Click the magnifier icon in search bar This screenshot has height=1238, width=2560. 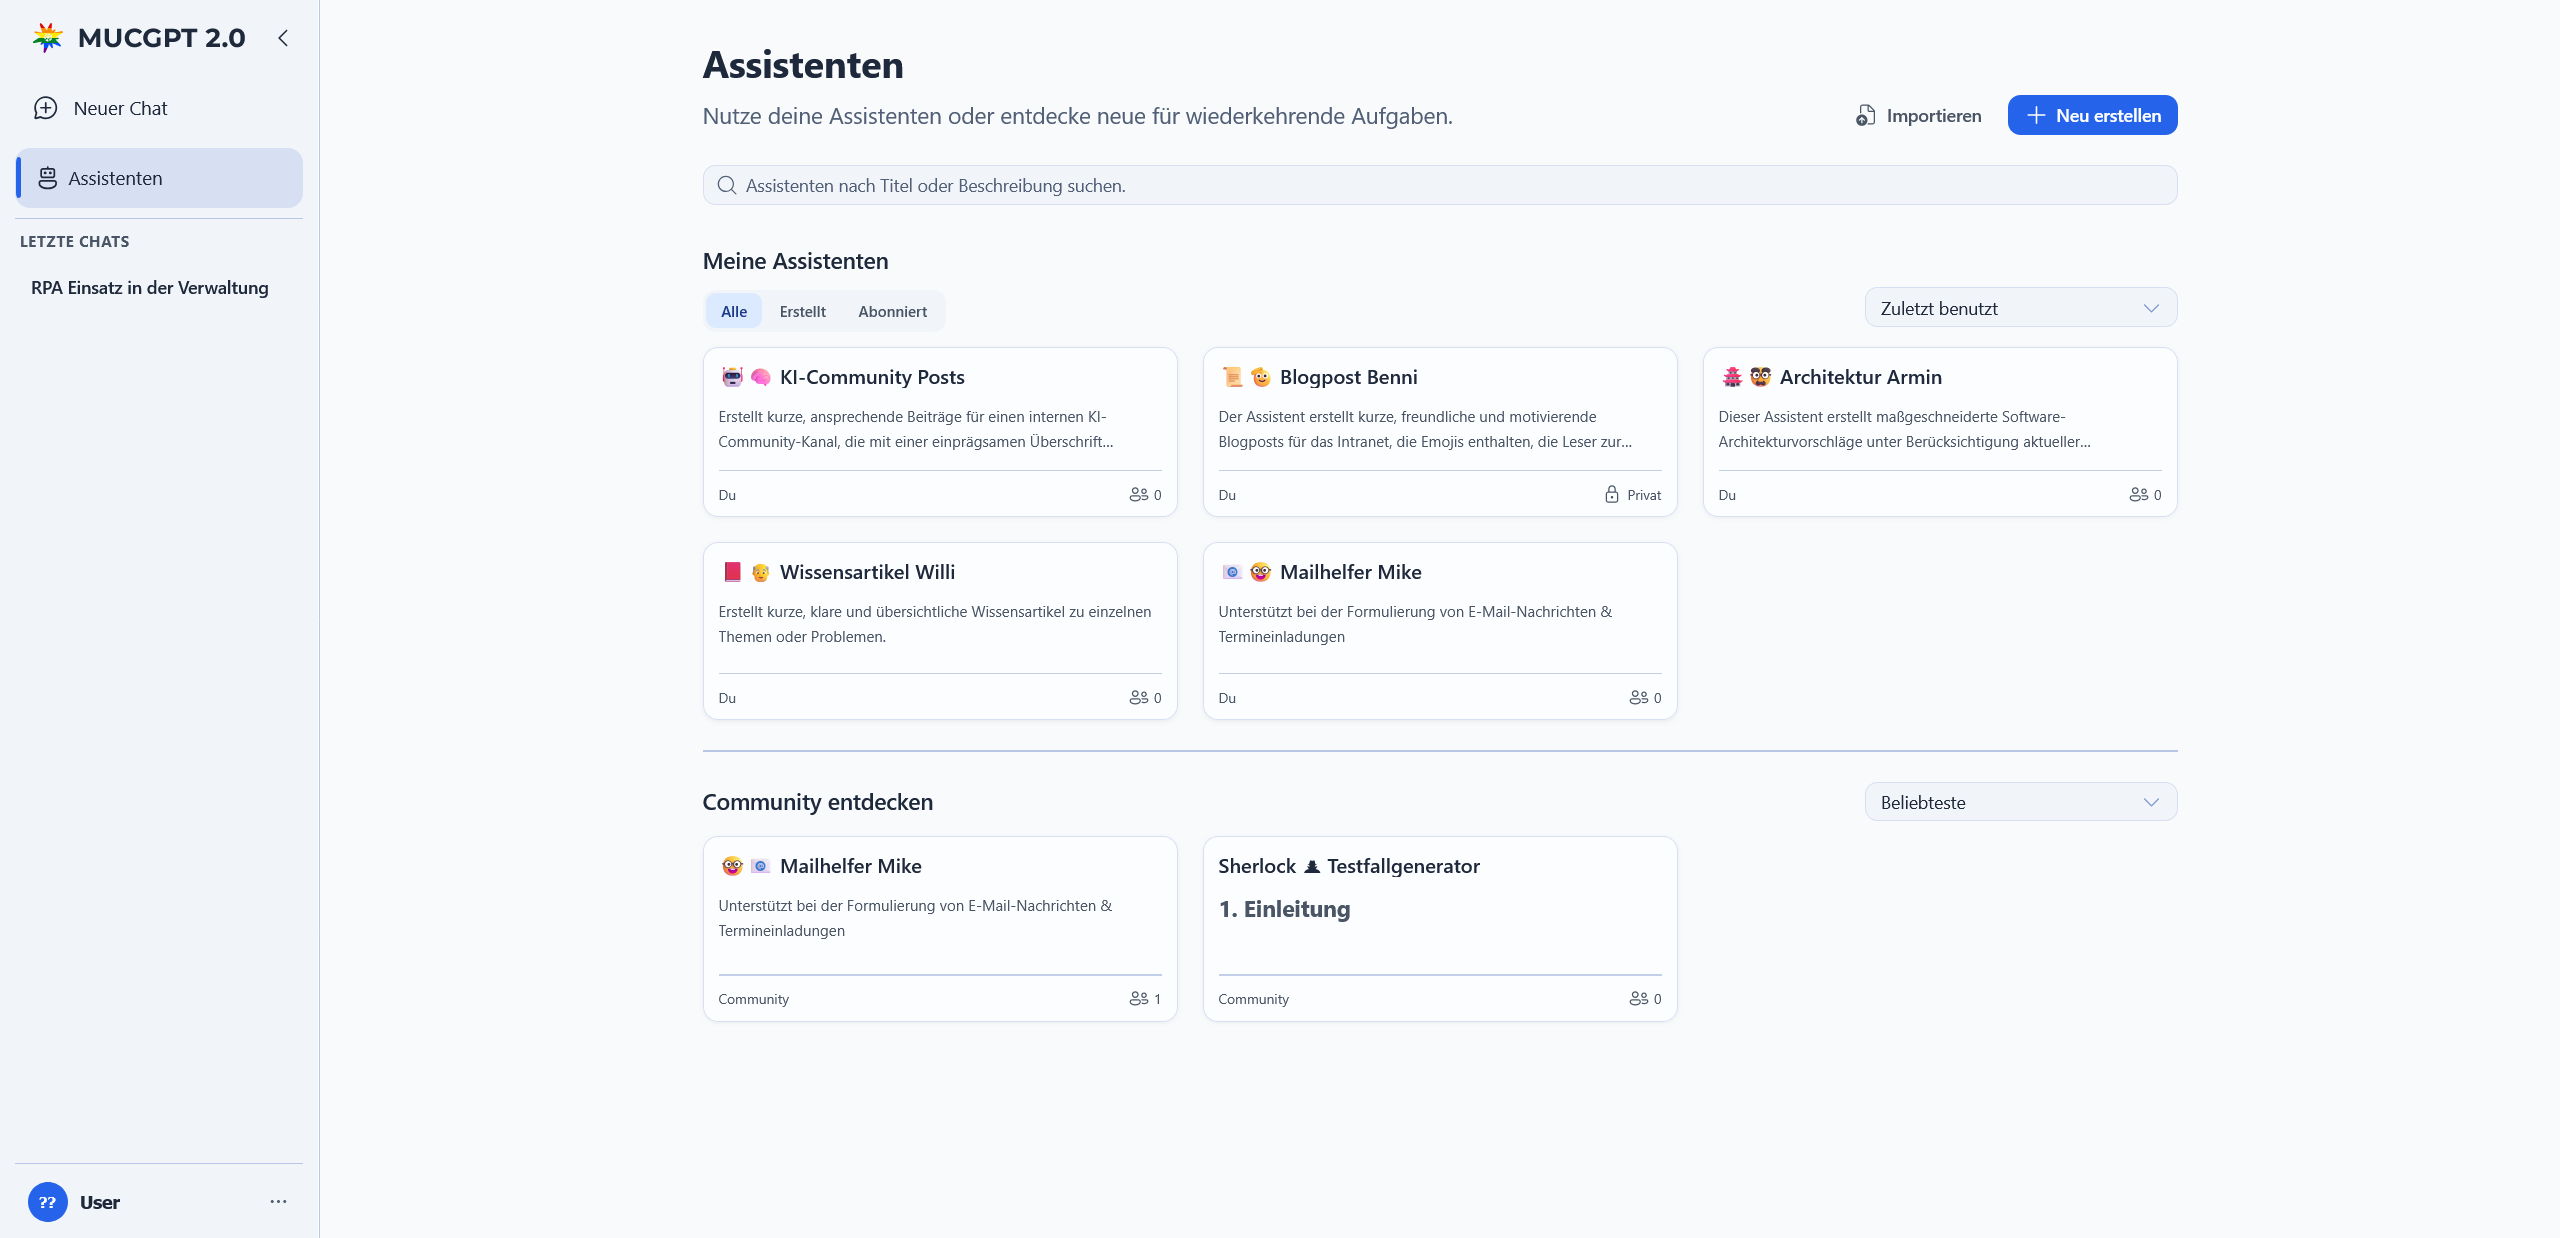pyautogui.click(x=727, y=186)
